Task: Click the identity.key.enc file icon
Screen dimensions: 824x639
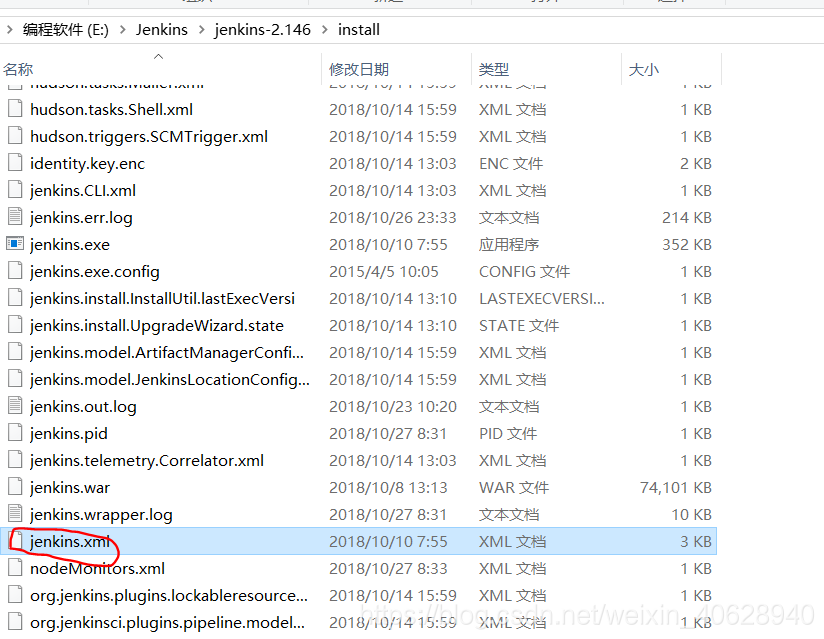Action: [x=15, y=163]
